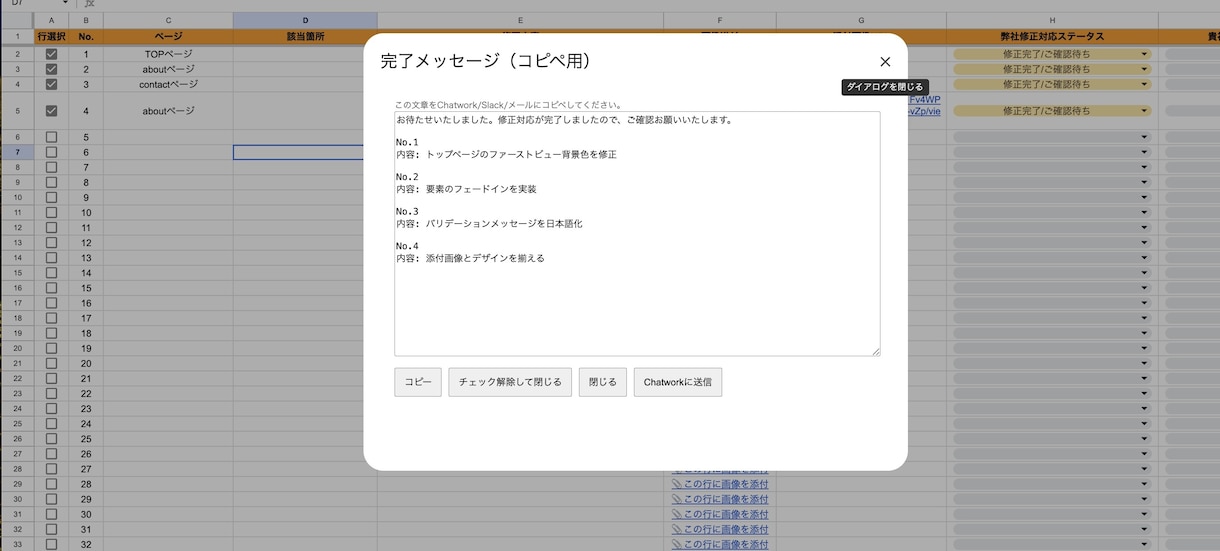Uncheck the row selection checkbox for TOPページ
The height and width of the screenshot is (551, 1220).
pos(51,54)
